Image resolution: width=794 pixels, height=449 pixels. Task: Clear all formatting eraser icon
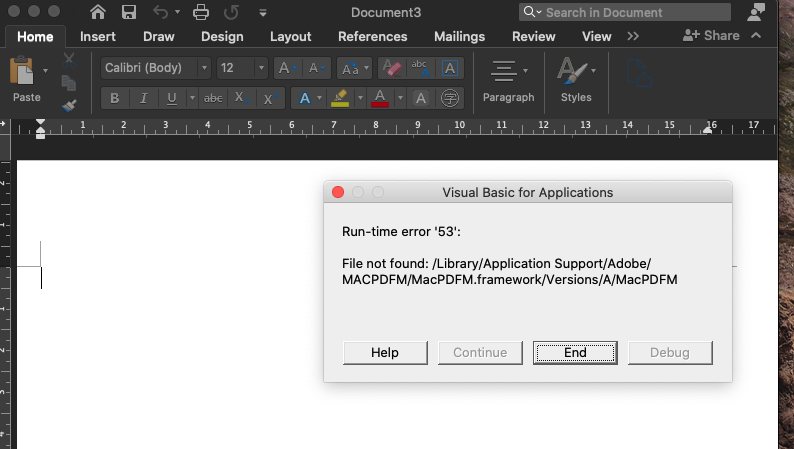point(392,68)
